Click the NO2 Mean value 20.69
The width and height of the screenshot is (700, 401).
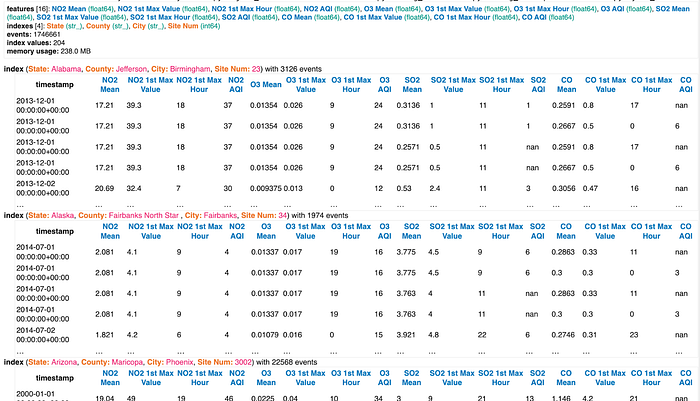104,188
